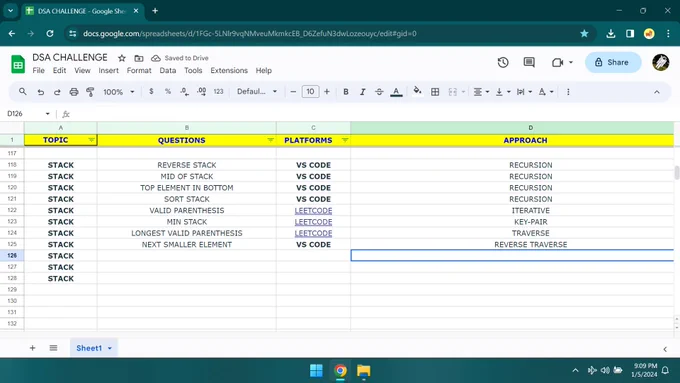Open the Sheet1 tab options arrow

pos(110,348)
